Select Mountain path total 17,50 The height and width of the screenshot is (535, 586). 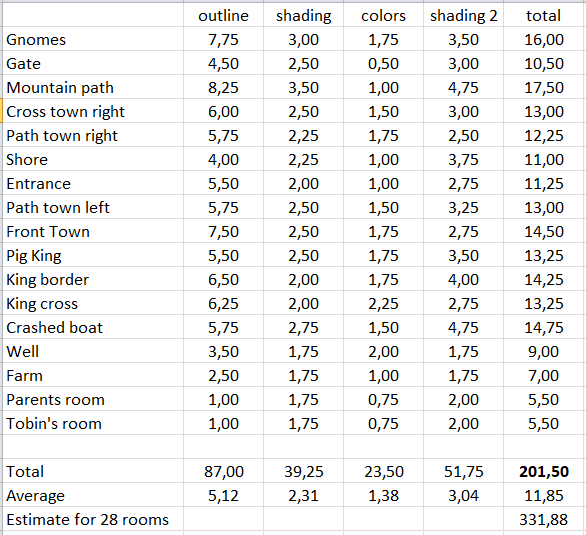pos(544,87)
